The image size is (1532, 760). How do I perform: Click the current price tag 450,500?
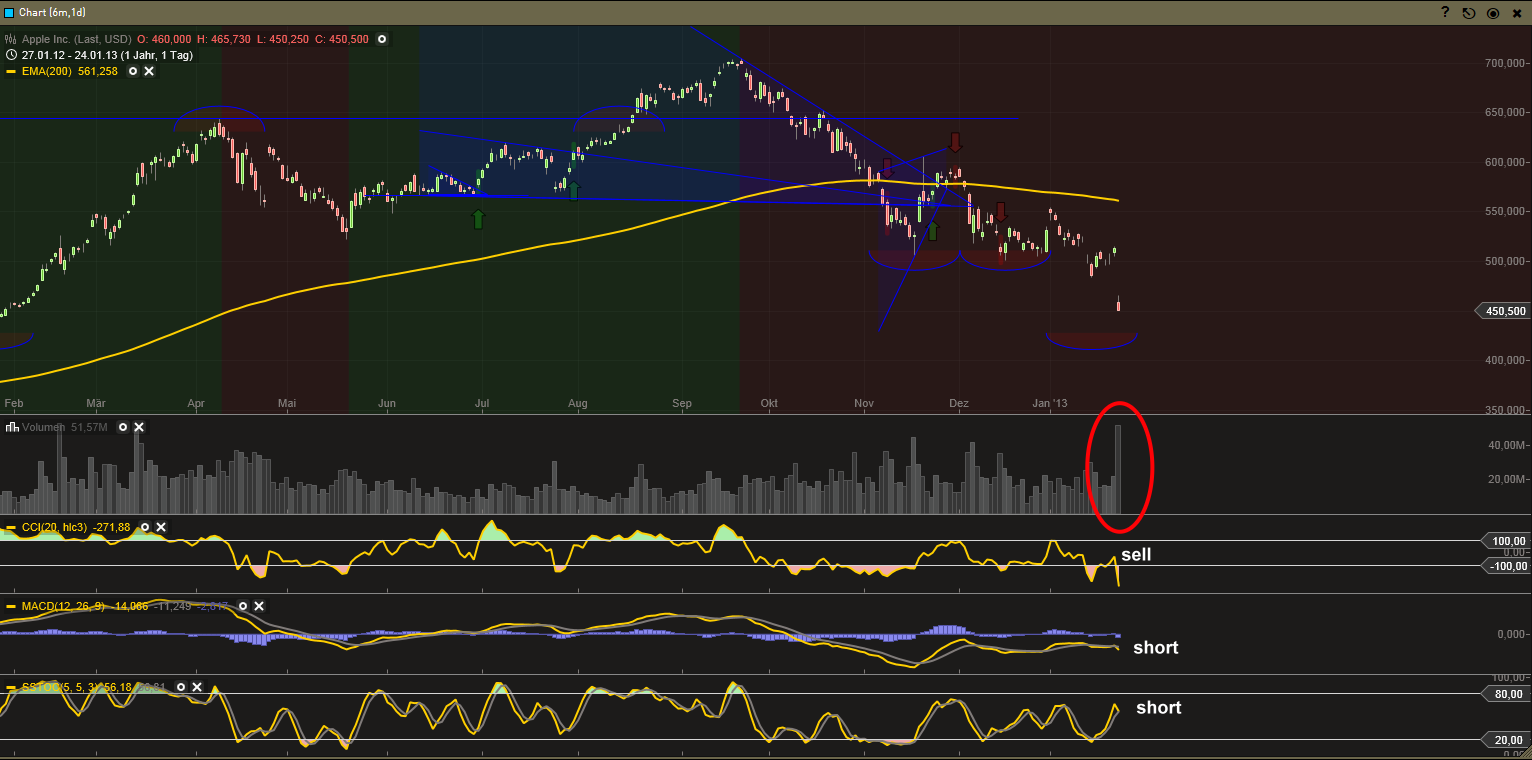coord(1504,311)
